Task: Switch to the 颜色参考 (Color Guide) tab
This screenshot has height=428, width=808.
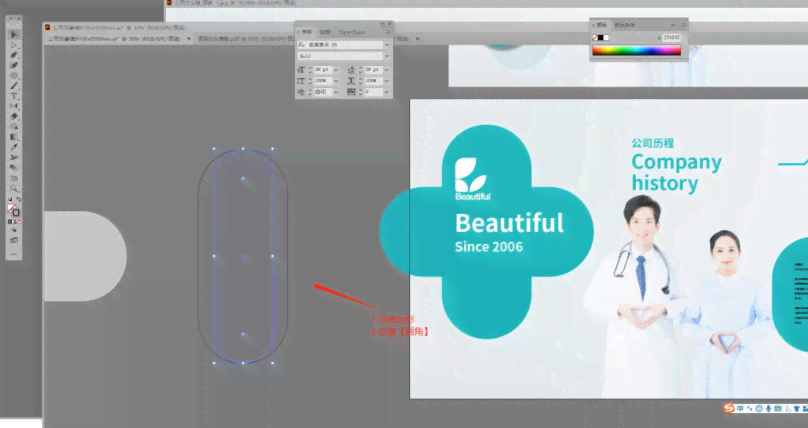Action: [x=625, y=25]
